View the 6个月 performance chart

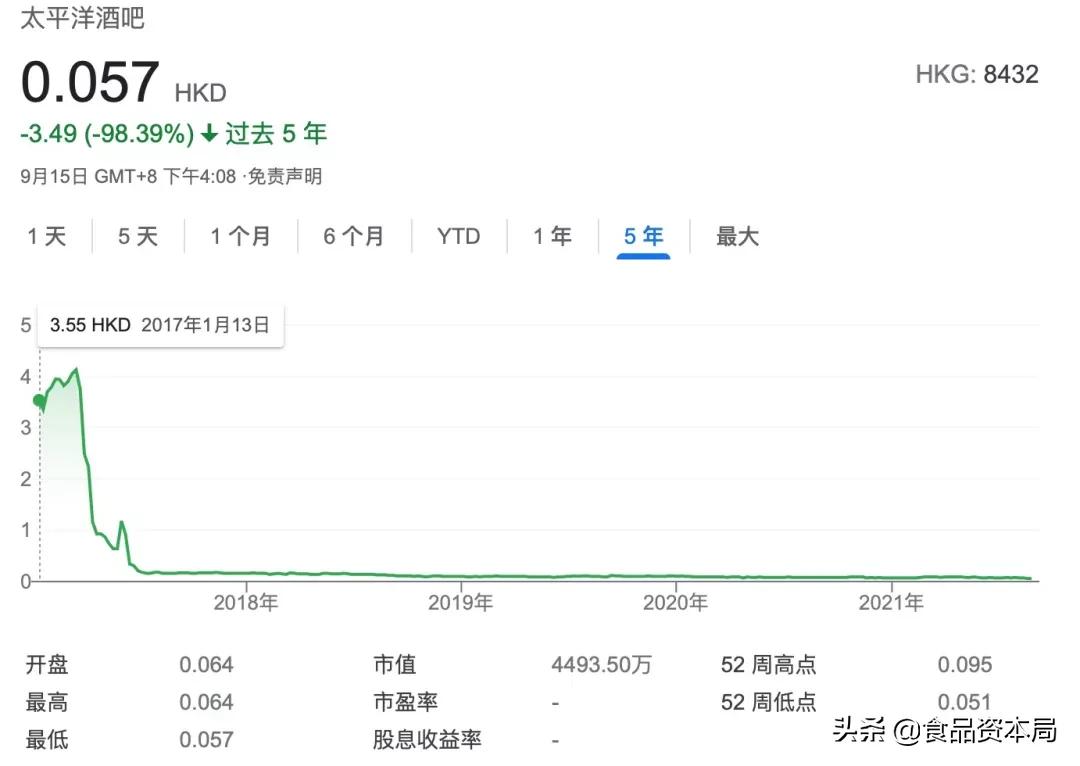click(354, 236)
